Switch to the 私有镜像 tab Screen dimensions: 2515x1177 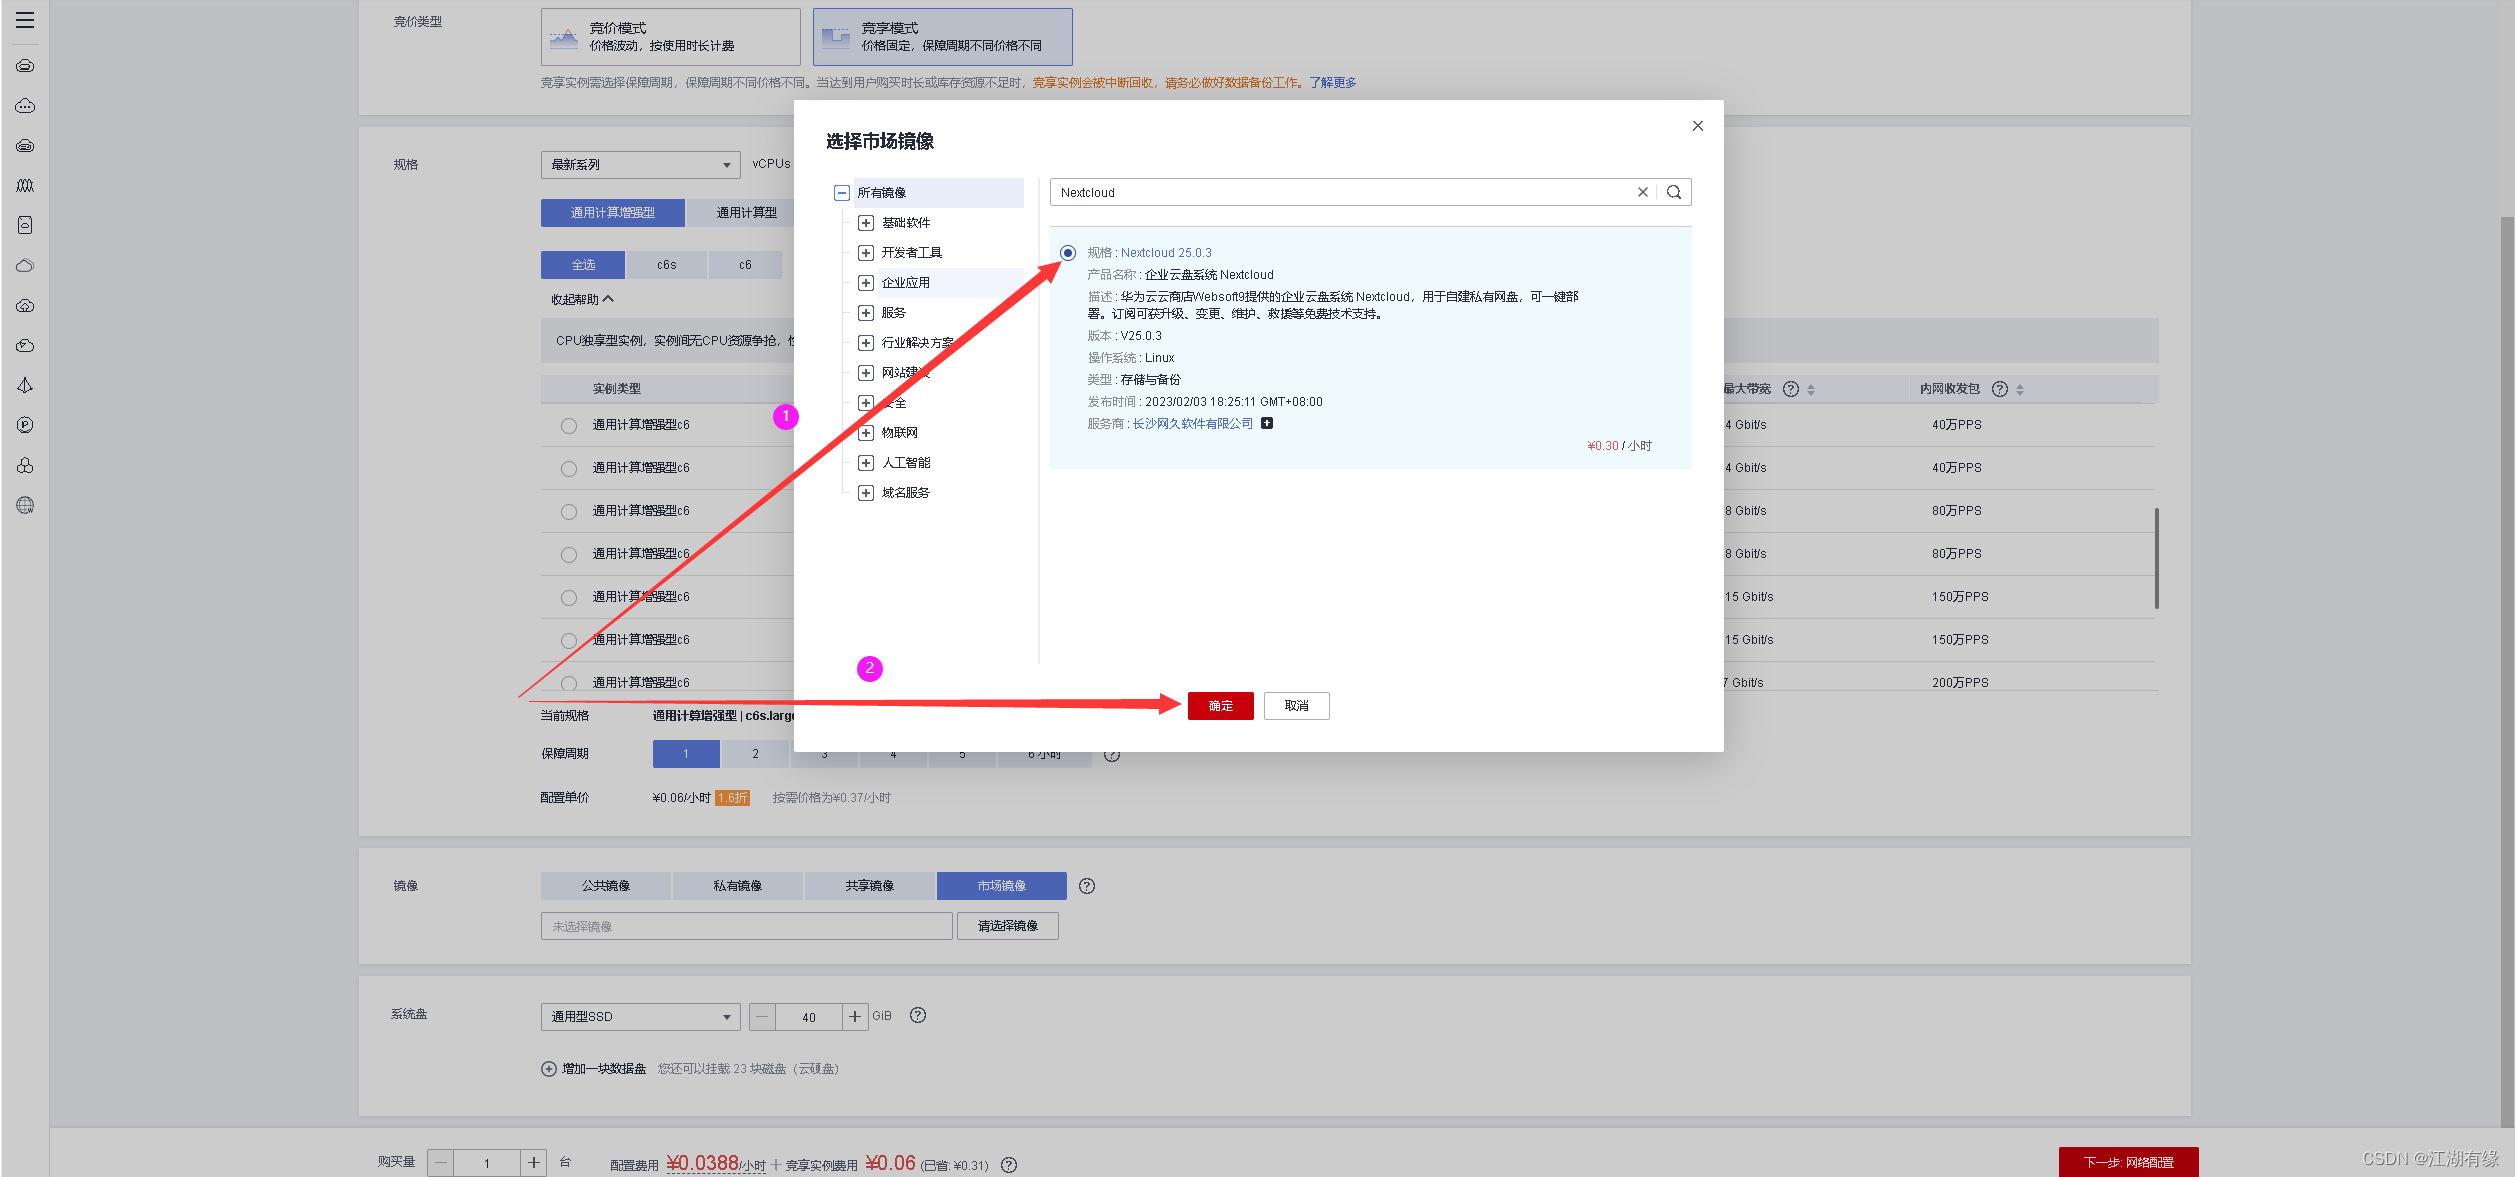(x=737, y=886)
